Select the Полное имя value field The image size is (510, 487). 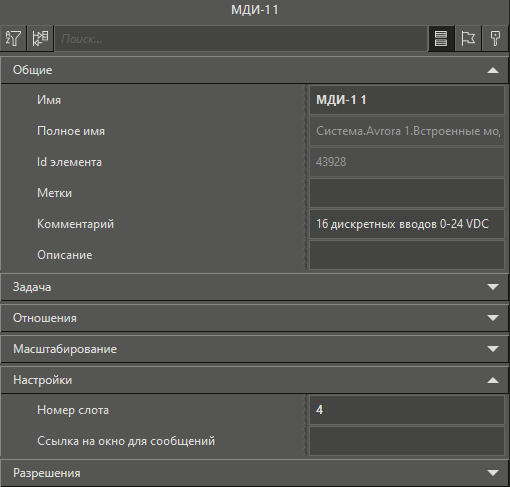click(407, 131)
